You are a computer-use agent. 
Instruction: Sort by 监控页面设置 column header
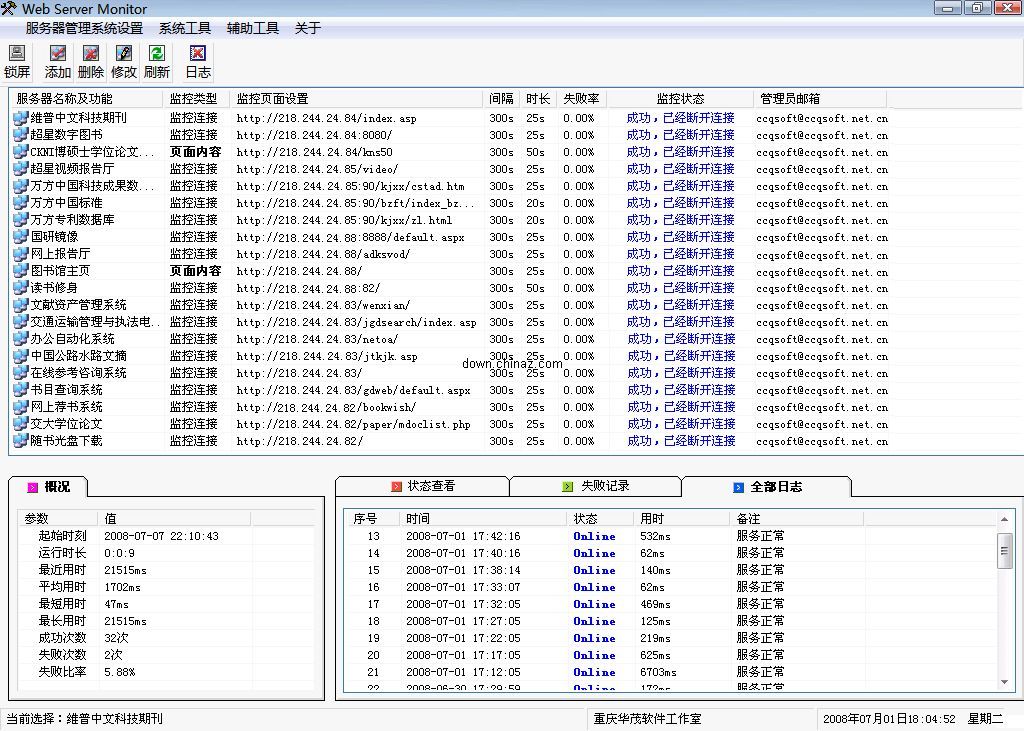click(x=357, y=99)
